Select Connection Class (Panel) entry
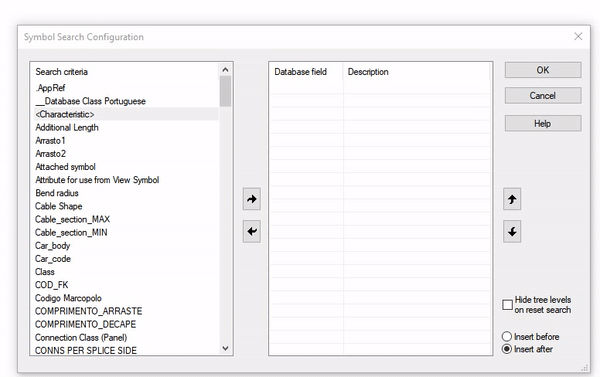Image resolution: width=600 pixels, height=377 pixels. (x=126, y=338)
